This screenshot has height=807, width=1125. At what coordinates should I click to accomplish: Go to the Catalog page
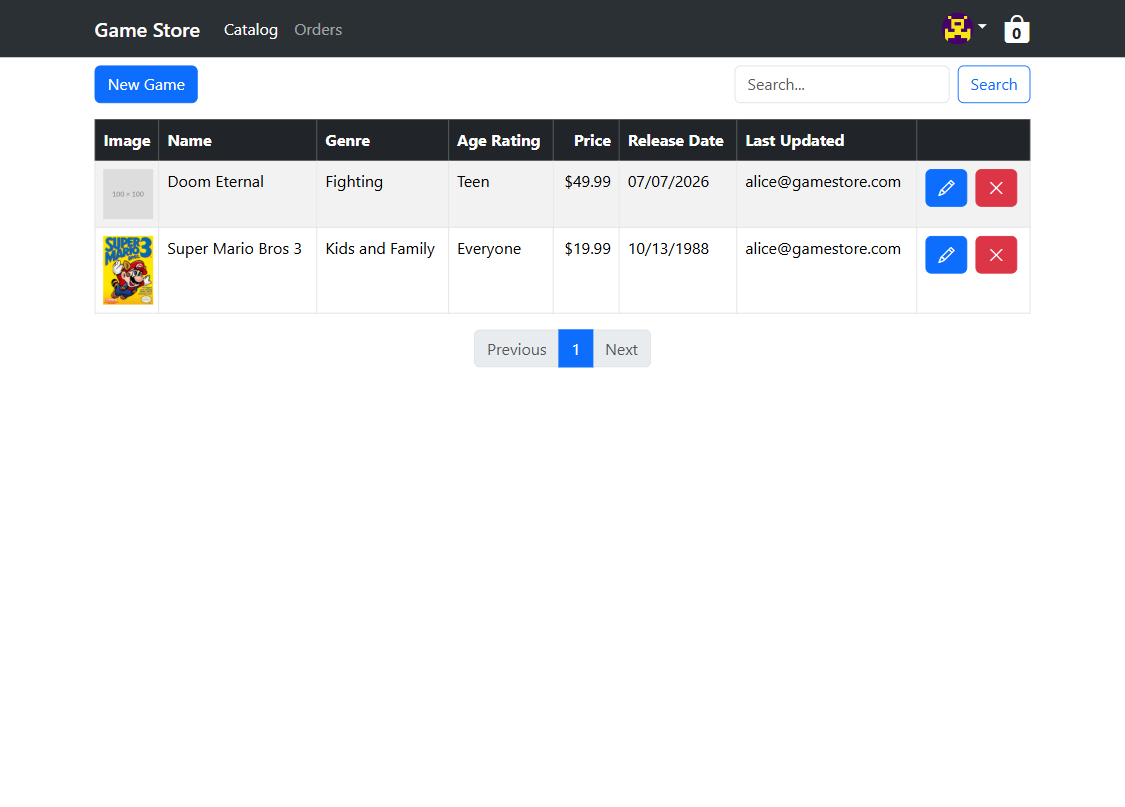pos(250,29)
